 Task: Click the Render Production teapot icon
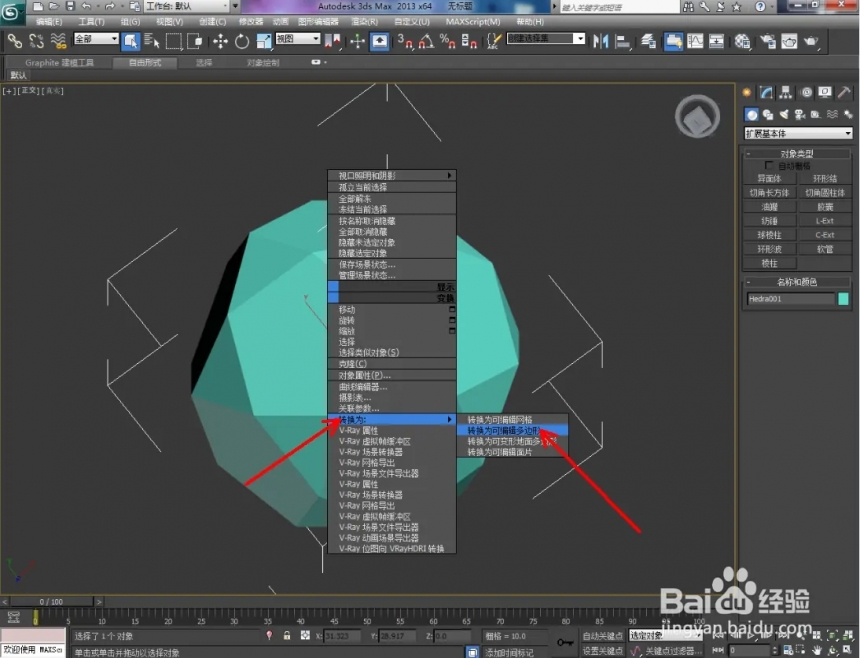click(811, 41)
